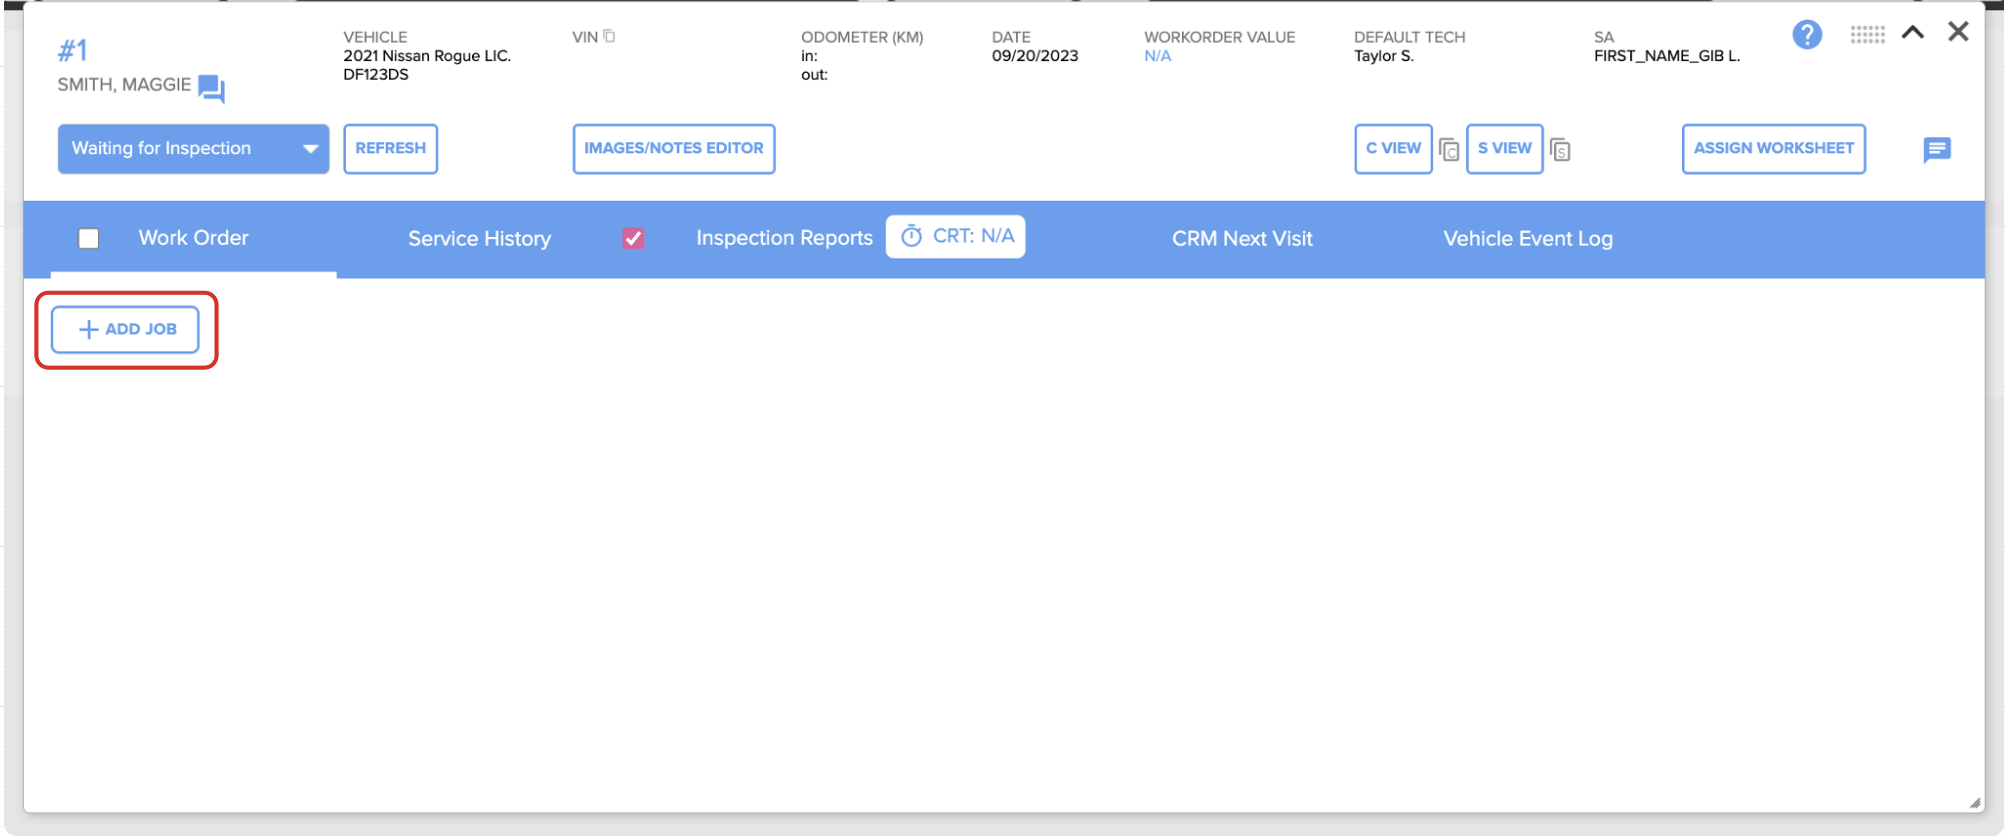Toggle the Work Order checkbox
The image size is (2006, 836).
pos(89,238)
